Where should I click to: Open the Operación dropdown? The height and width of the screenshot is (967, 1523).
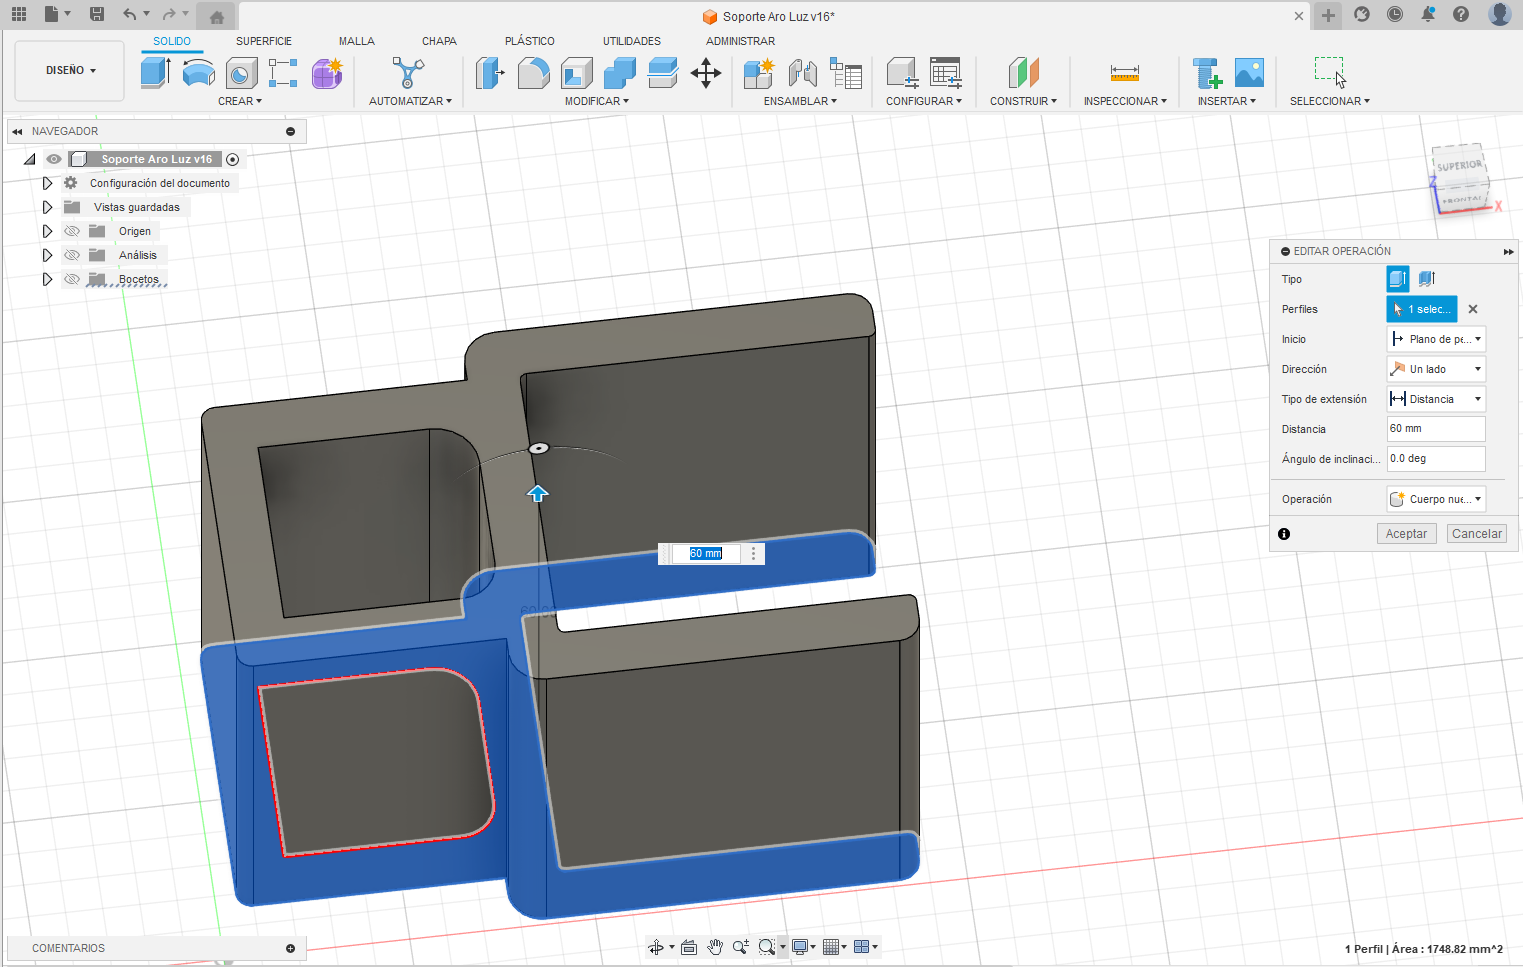(1436, 499)
